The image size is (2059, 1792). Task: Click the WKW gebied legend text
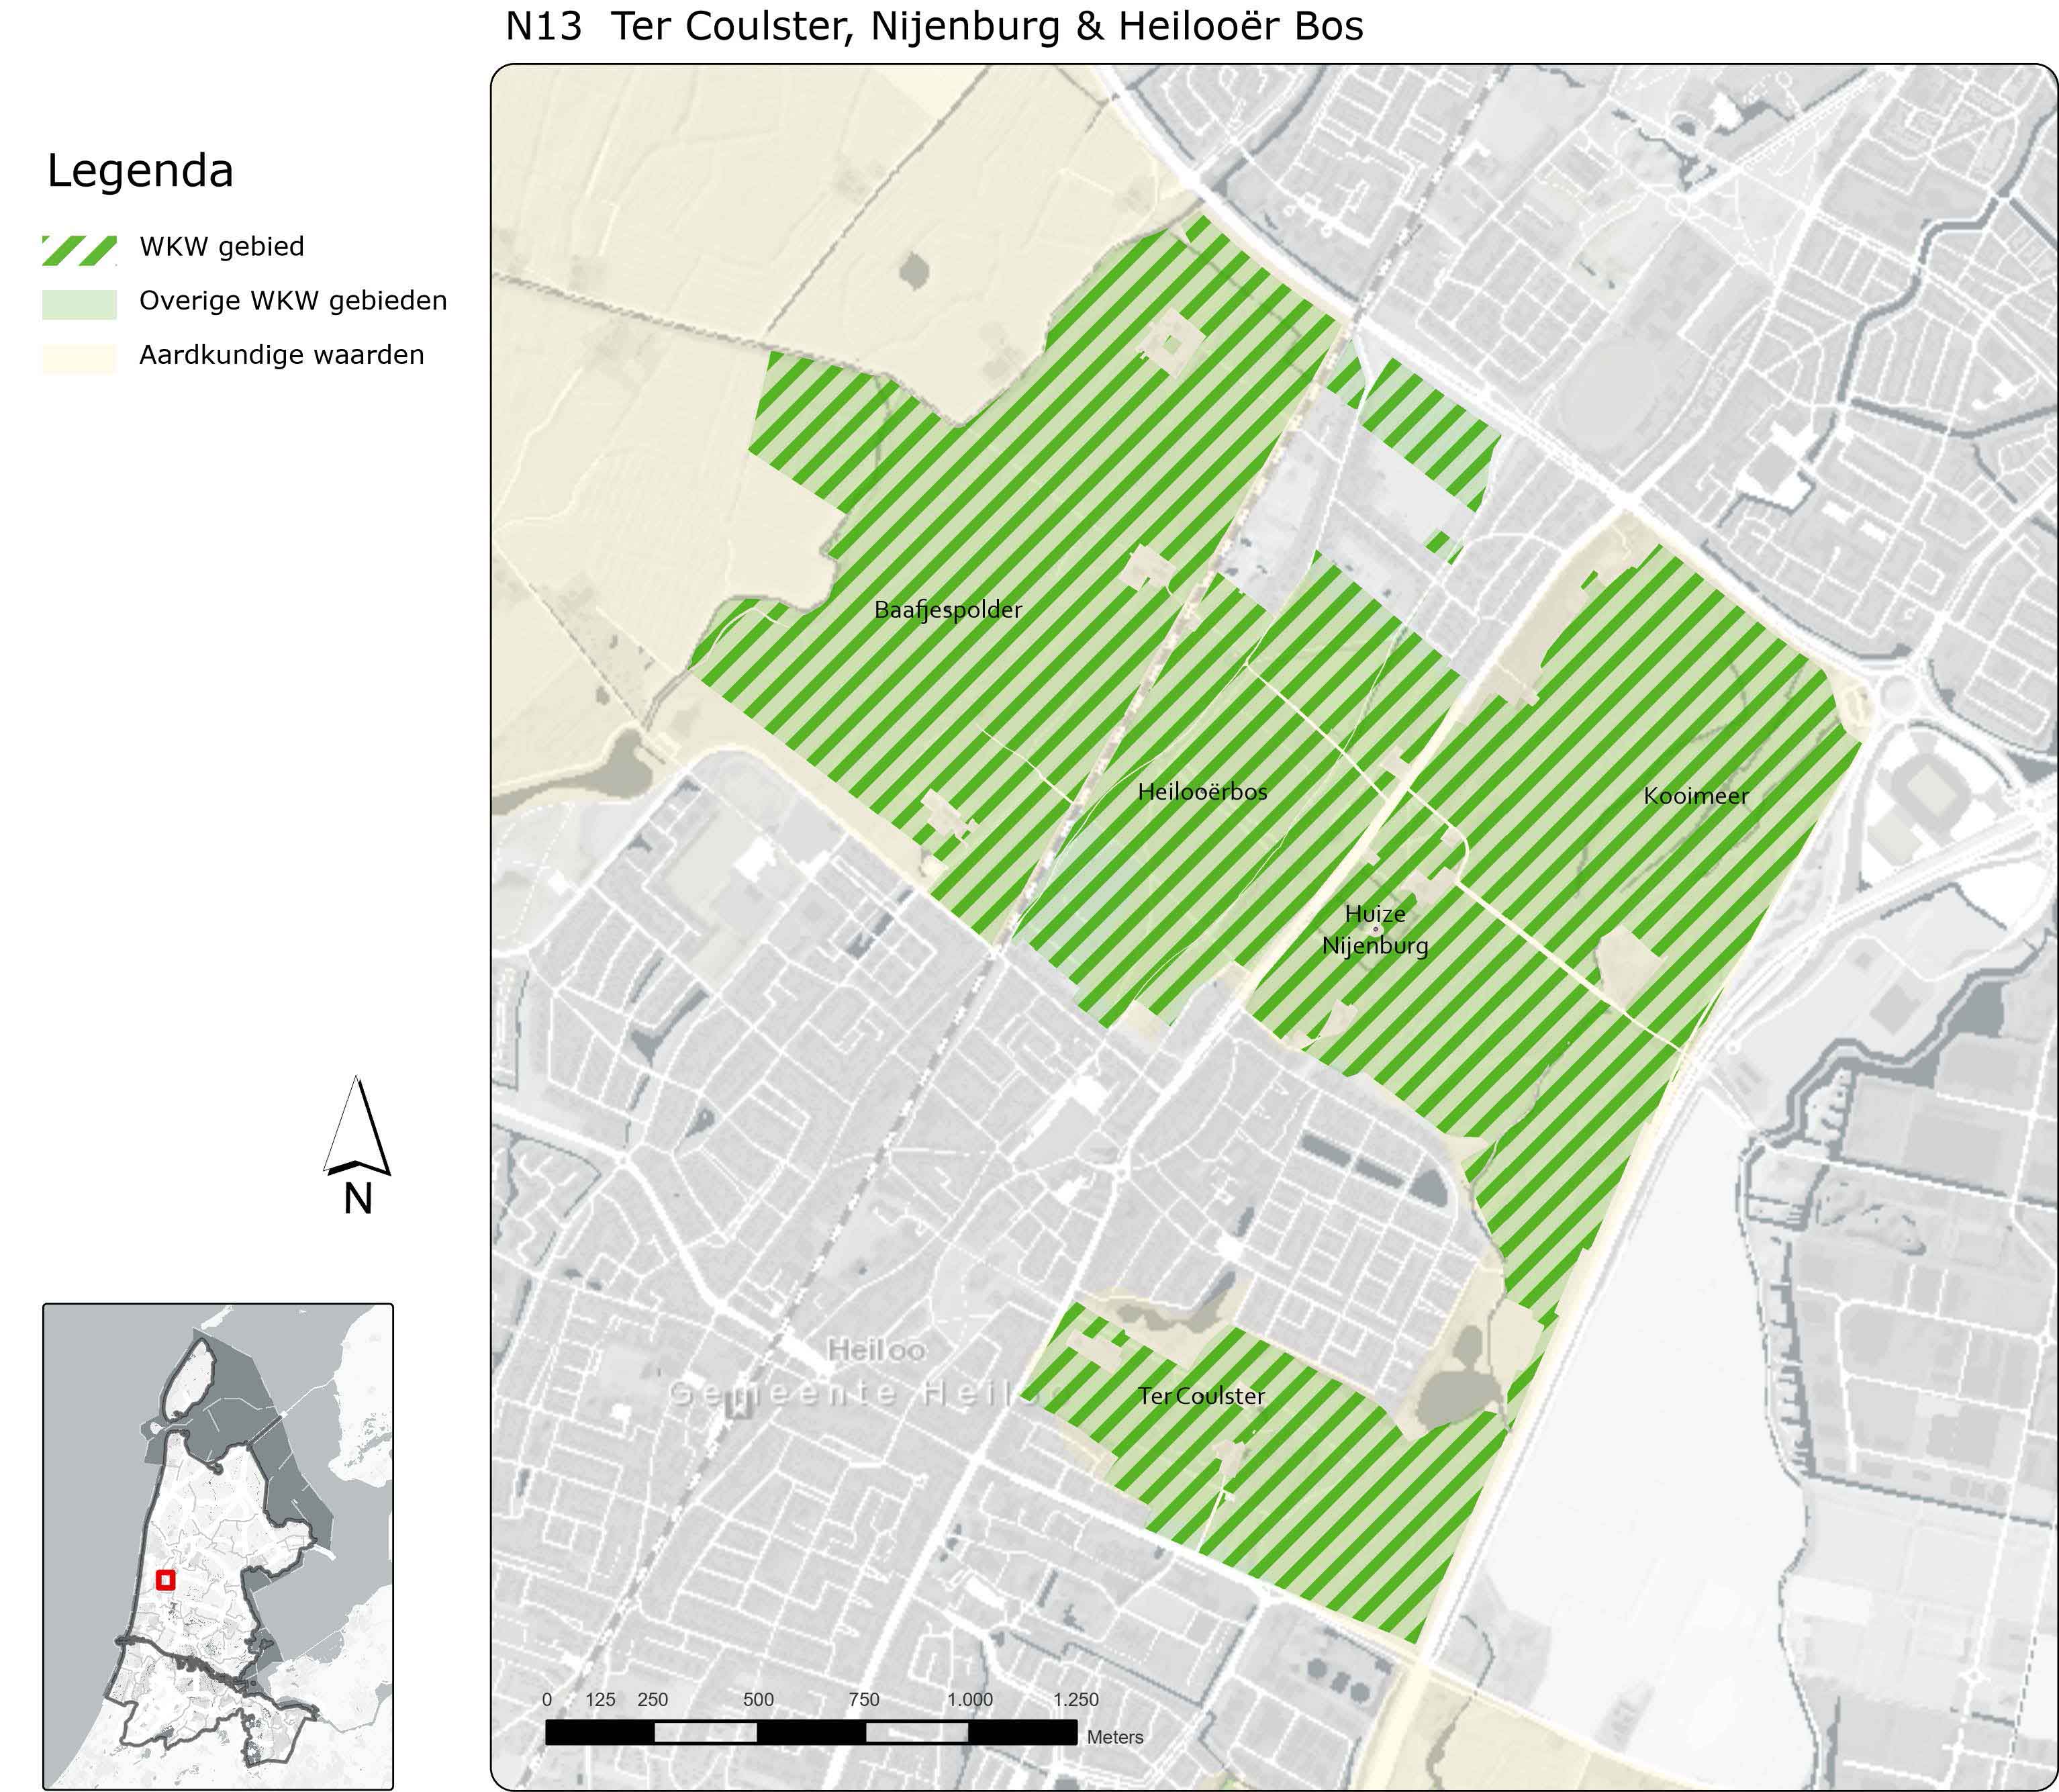click(x=222, y=247)
